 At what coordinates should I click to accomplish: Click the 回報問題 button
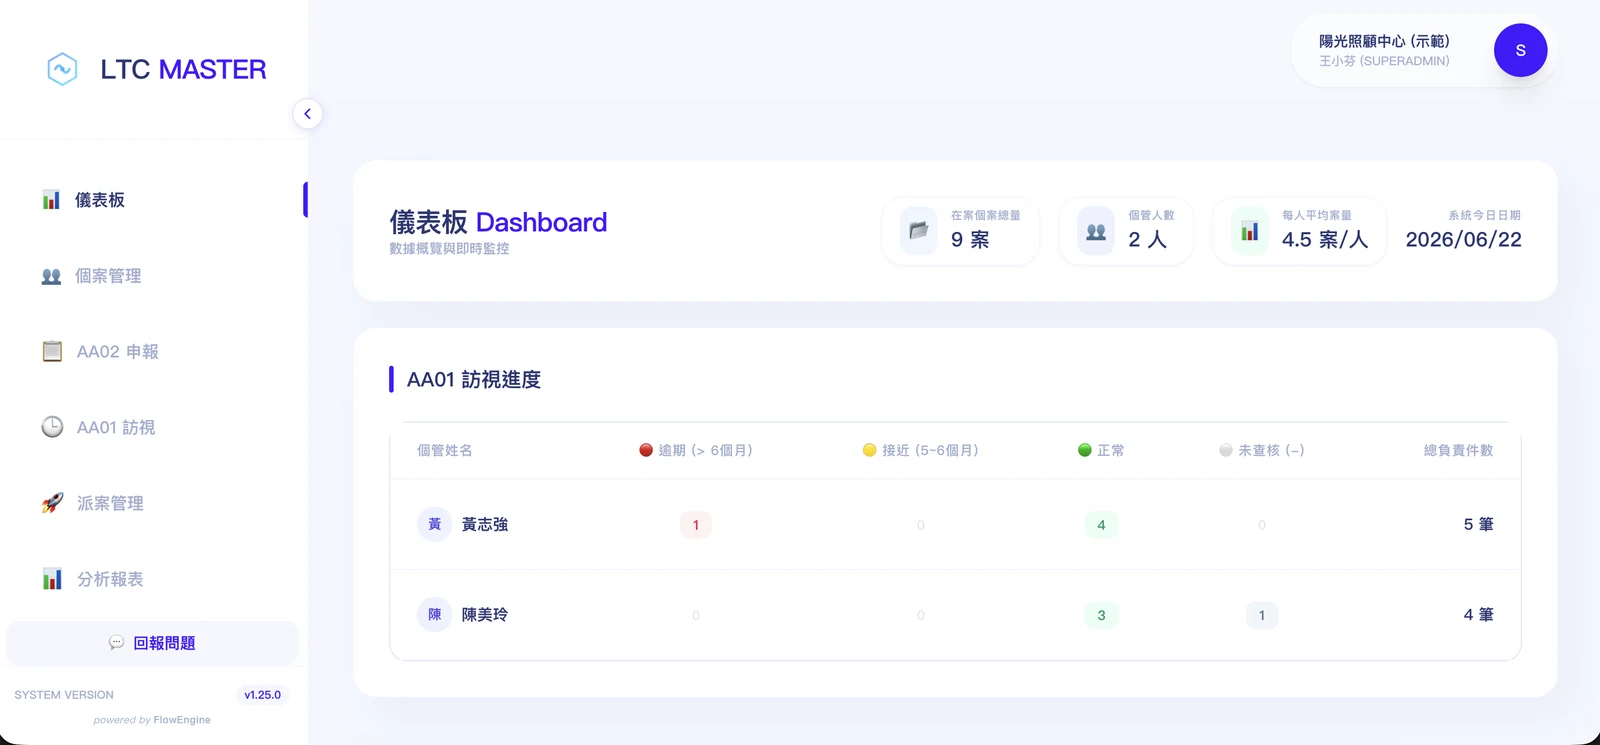pyautogui.click(x=152, y=643)
